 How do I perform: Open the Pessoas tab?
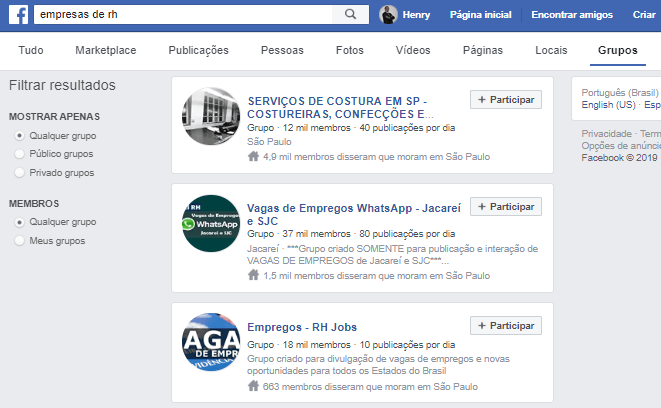coord(282,50)
